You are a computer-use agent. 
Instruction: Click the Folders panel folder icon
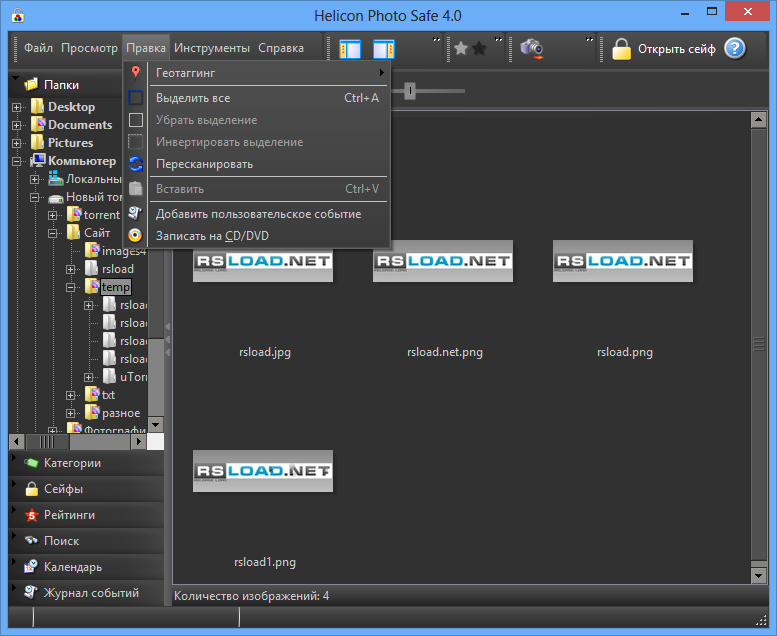(31, 84)
